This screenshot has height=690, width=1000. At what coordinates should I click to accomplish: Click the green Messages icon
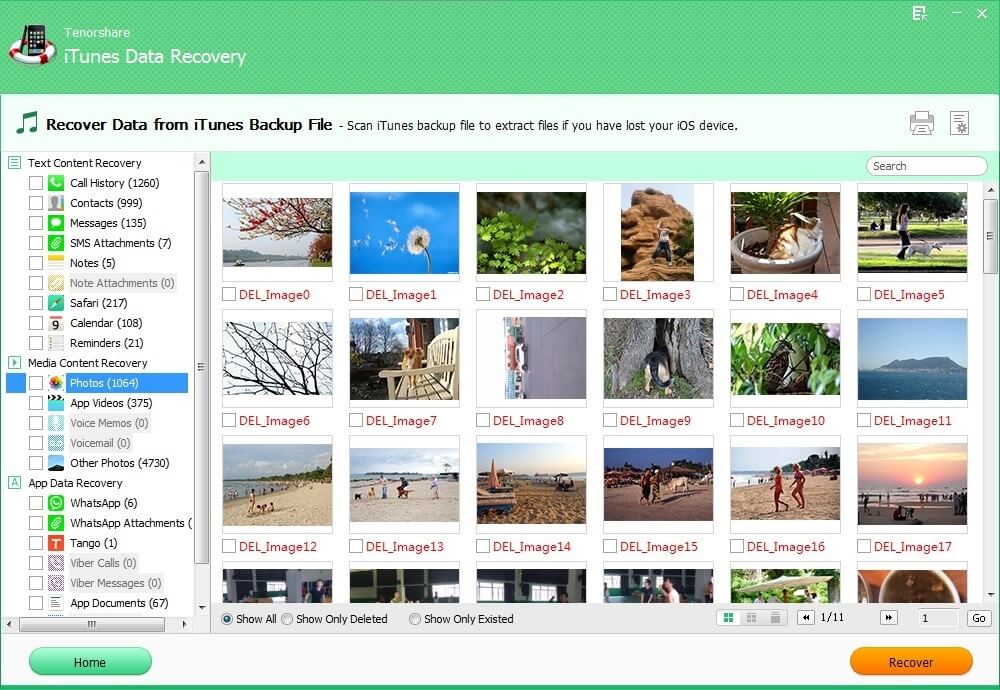click(56, 223)
